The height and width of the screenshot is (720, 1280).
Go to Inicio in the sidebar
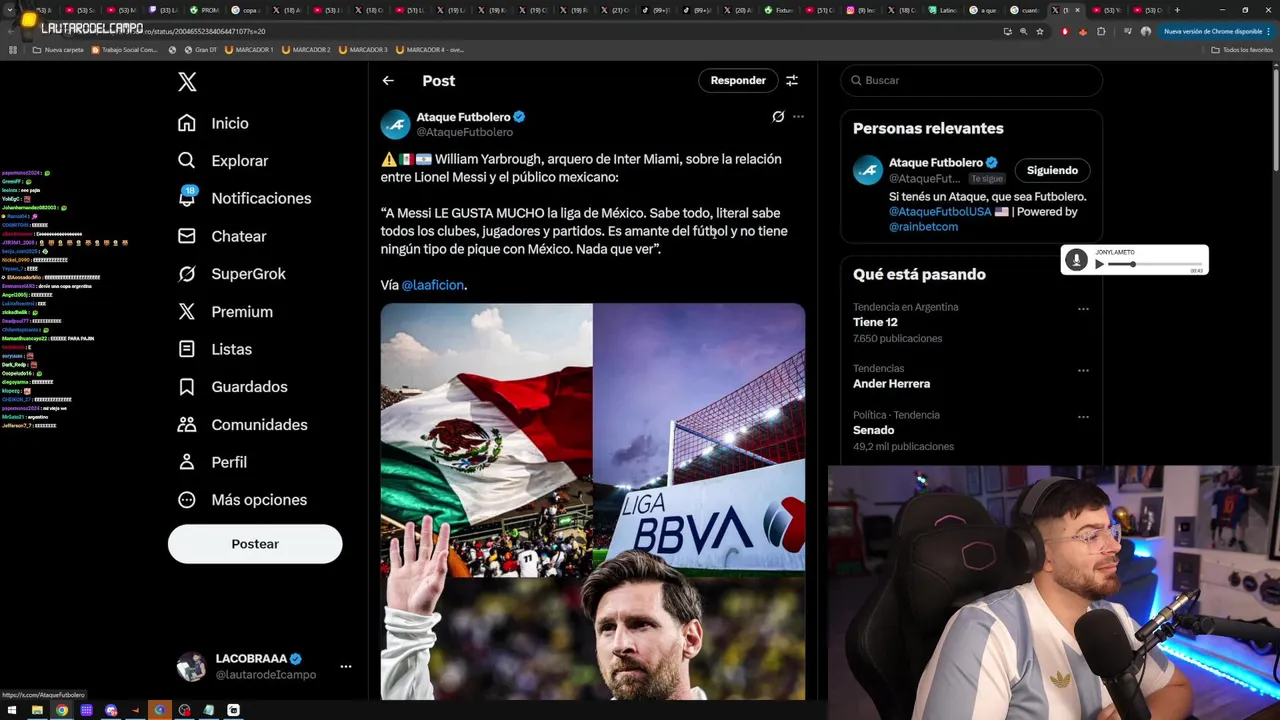pyautogui.click(x=213, y=123)
